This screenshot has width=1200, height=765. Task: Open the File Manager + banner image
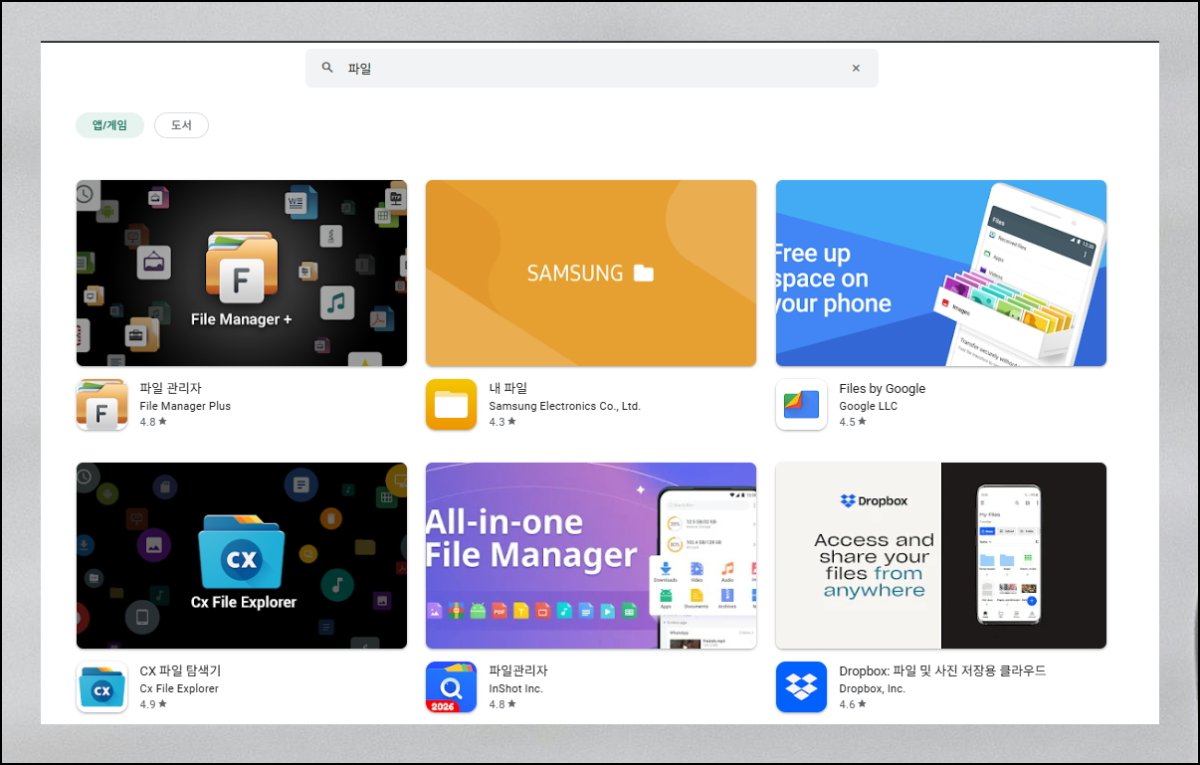pos(242,273)
